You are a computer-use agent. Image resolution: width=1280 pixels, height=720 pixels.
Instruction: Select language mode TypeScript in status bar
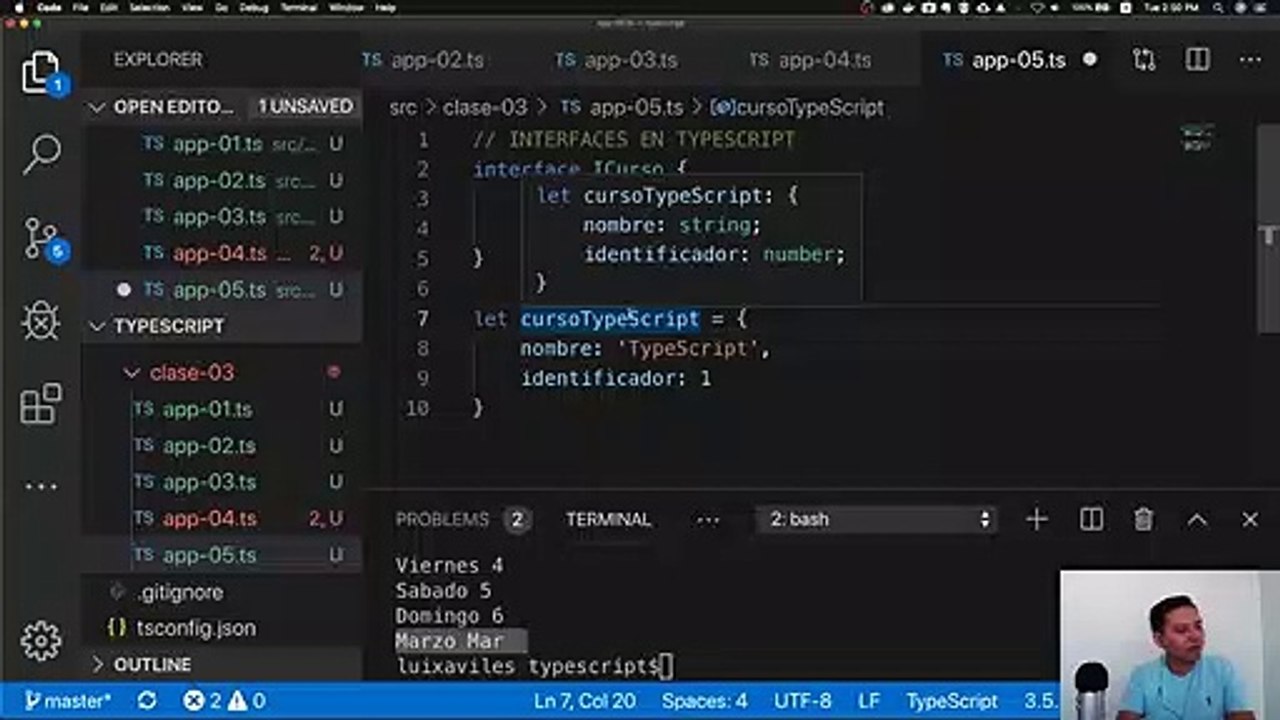[x=952, y=700]
